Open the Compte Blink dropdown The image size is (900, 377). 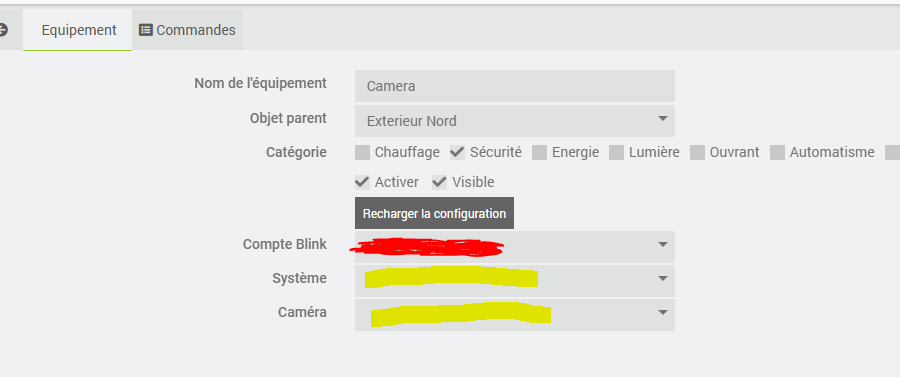(x=514, y=247)
